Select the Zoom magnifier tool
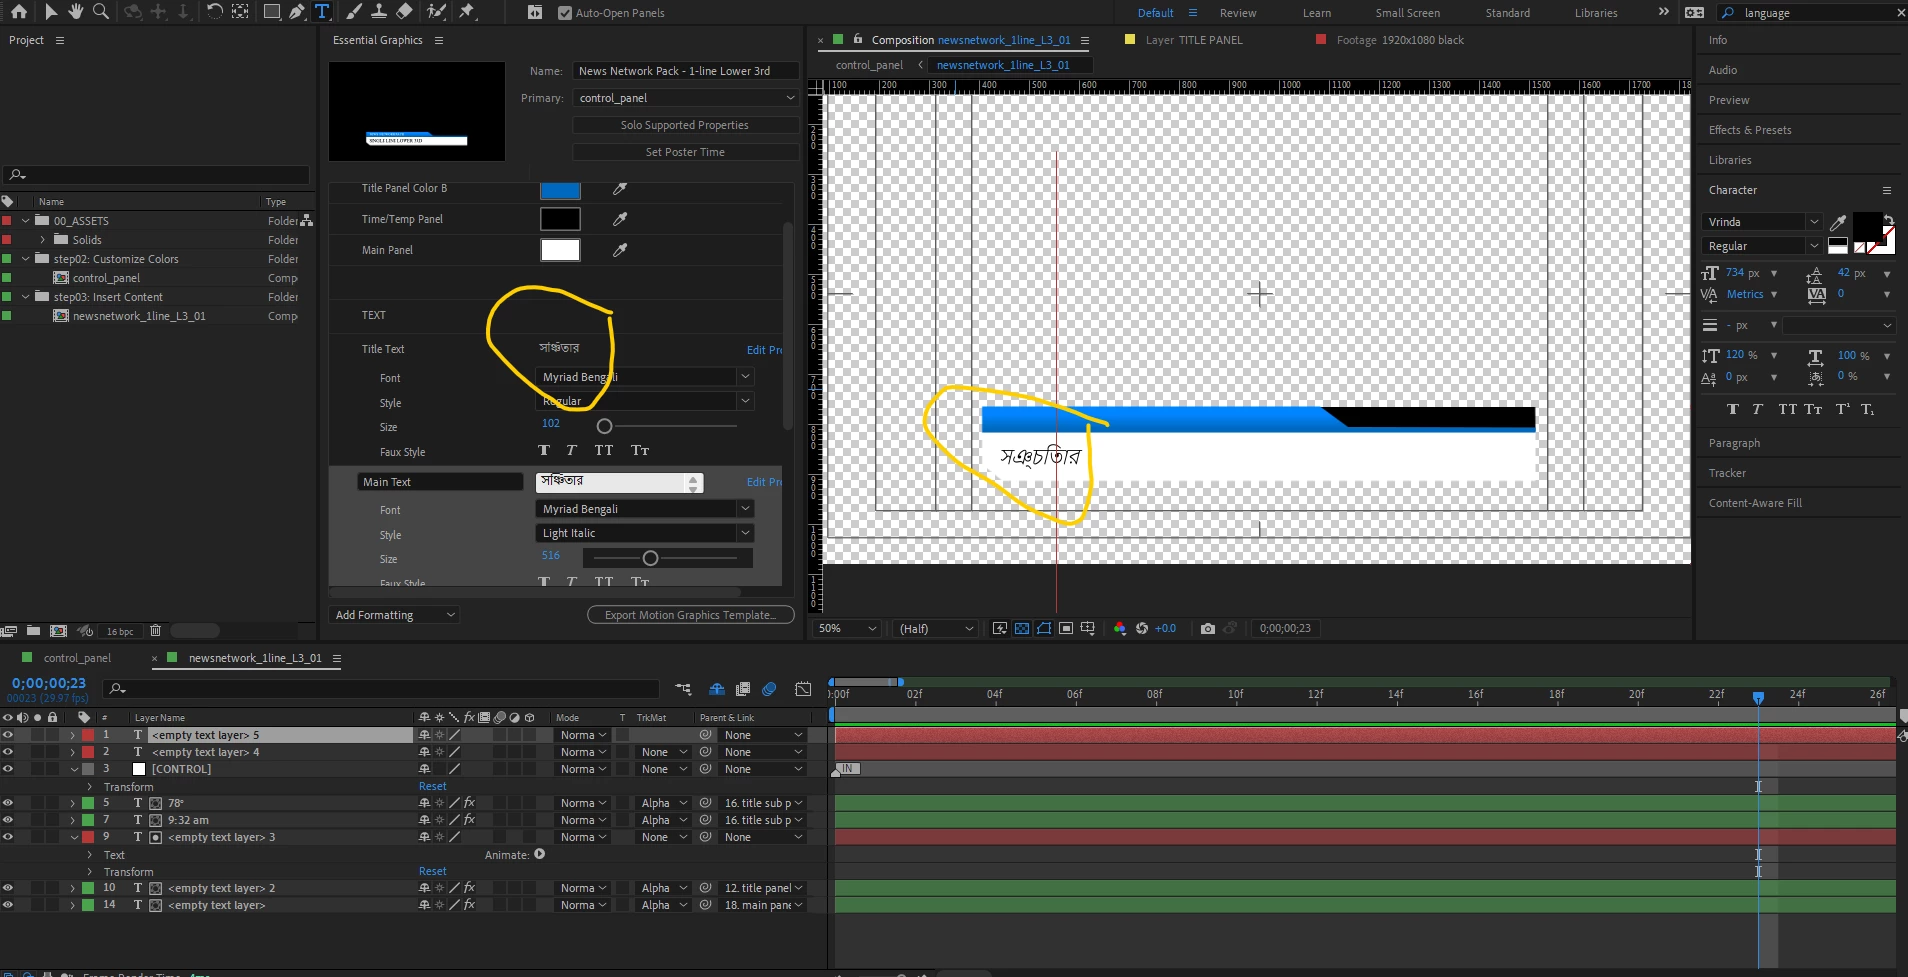This screenshot has height=977, width=1908. [100, 12]
